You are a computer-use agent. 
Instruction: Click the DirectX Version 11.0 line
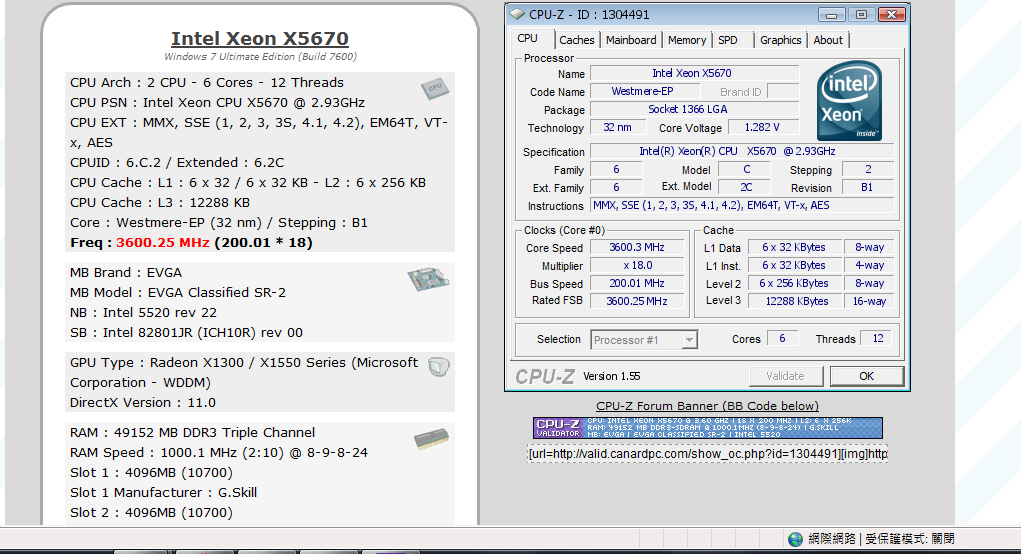[143, 403]
